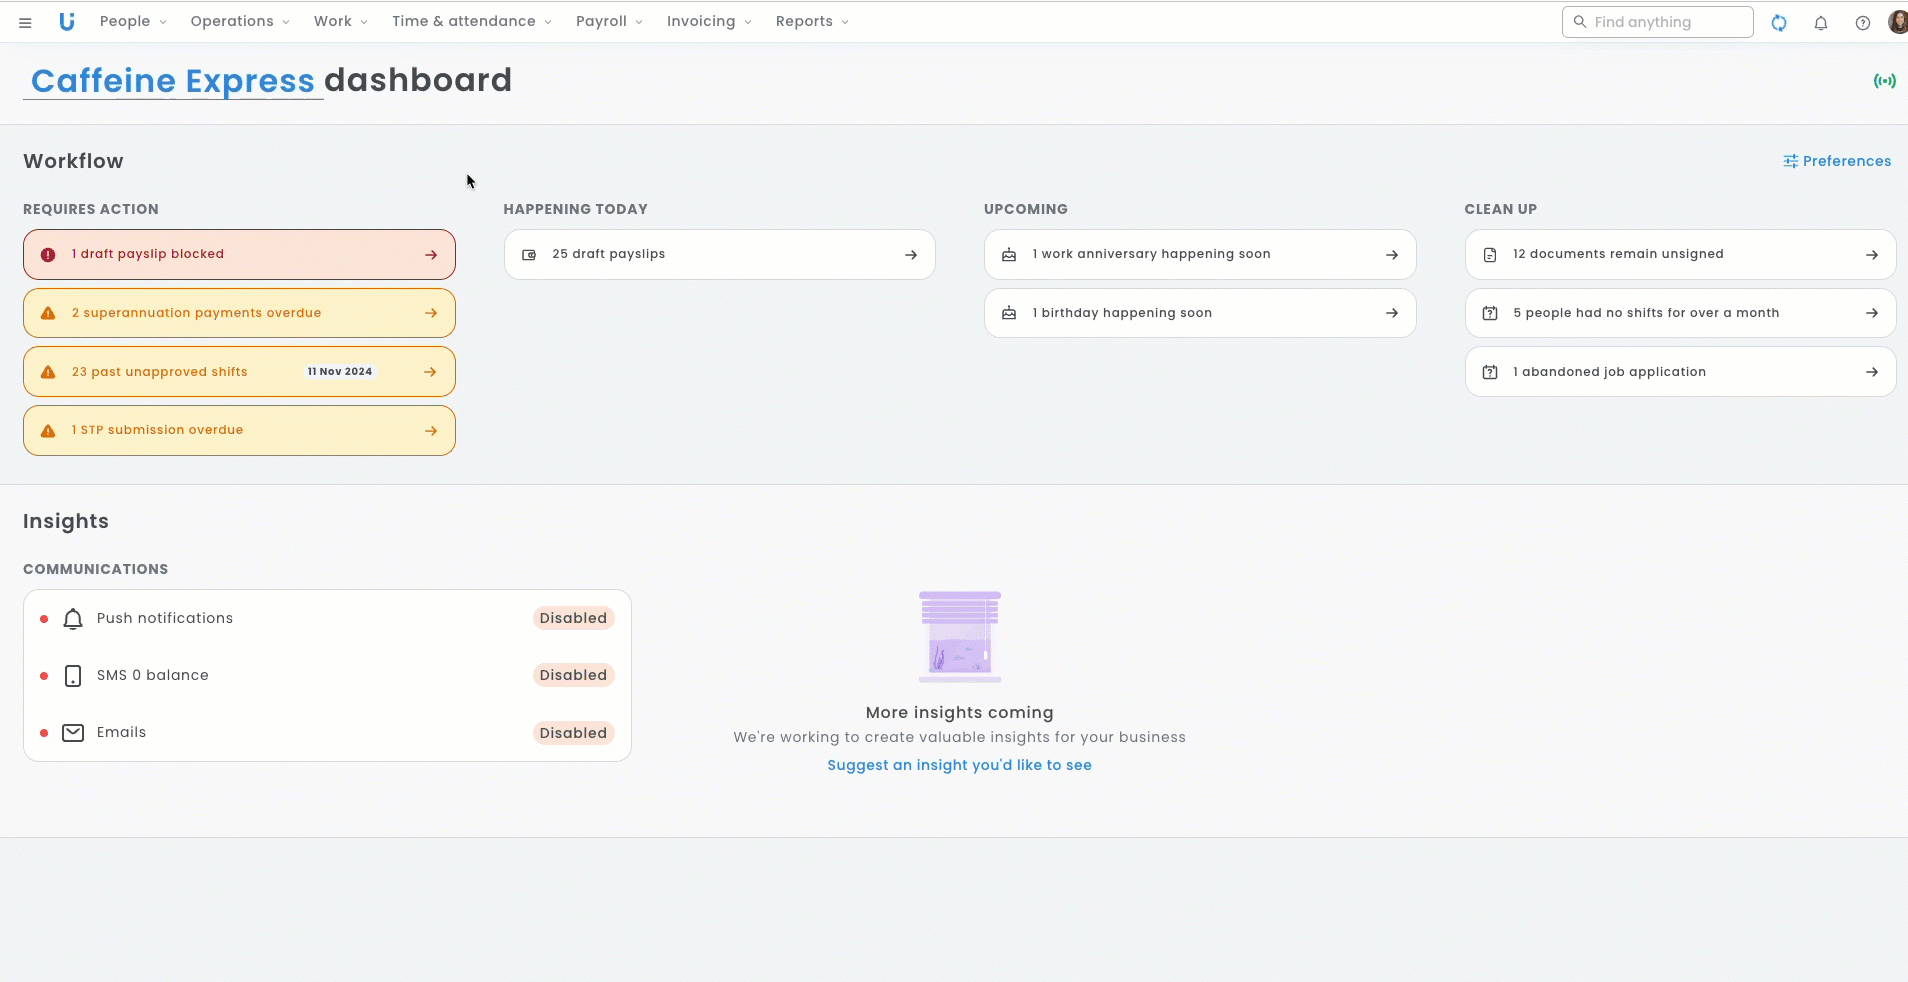Click the blue U home logo
The image size is (1908, 982).
click(67, 22)
